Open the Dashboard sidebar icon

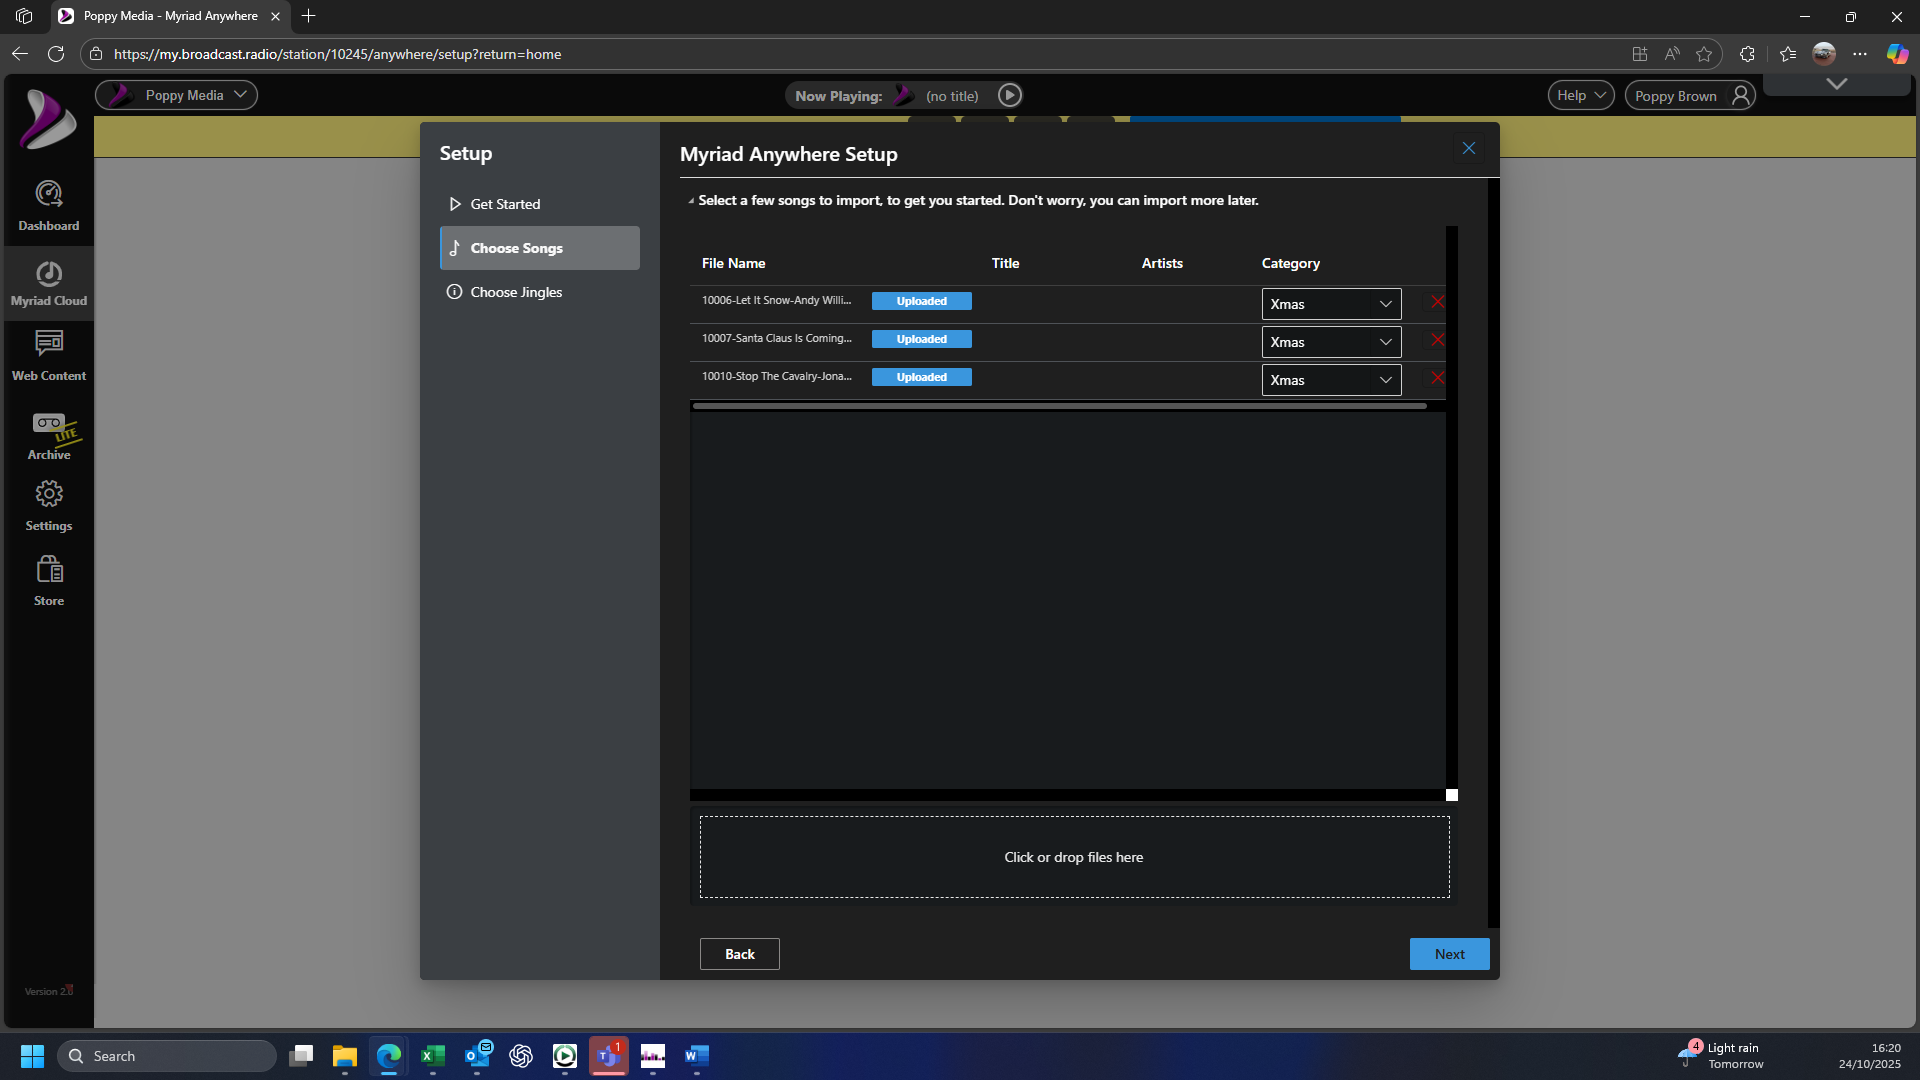(48, 205)
